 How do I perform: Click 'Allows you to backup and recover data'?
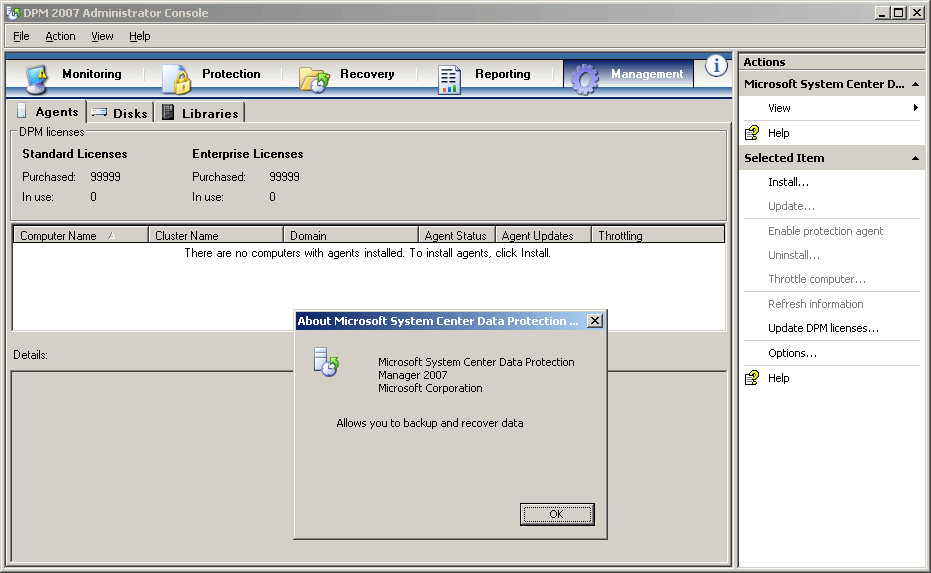(x=430, y=423)
